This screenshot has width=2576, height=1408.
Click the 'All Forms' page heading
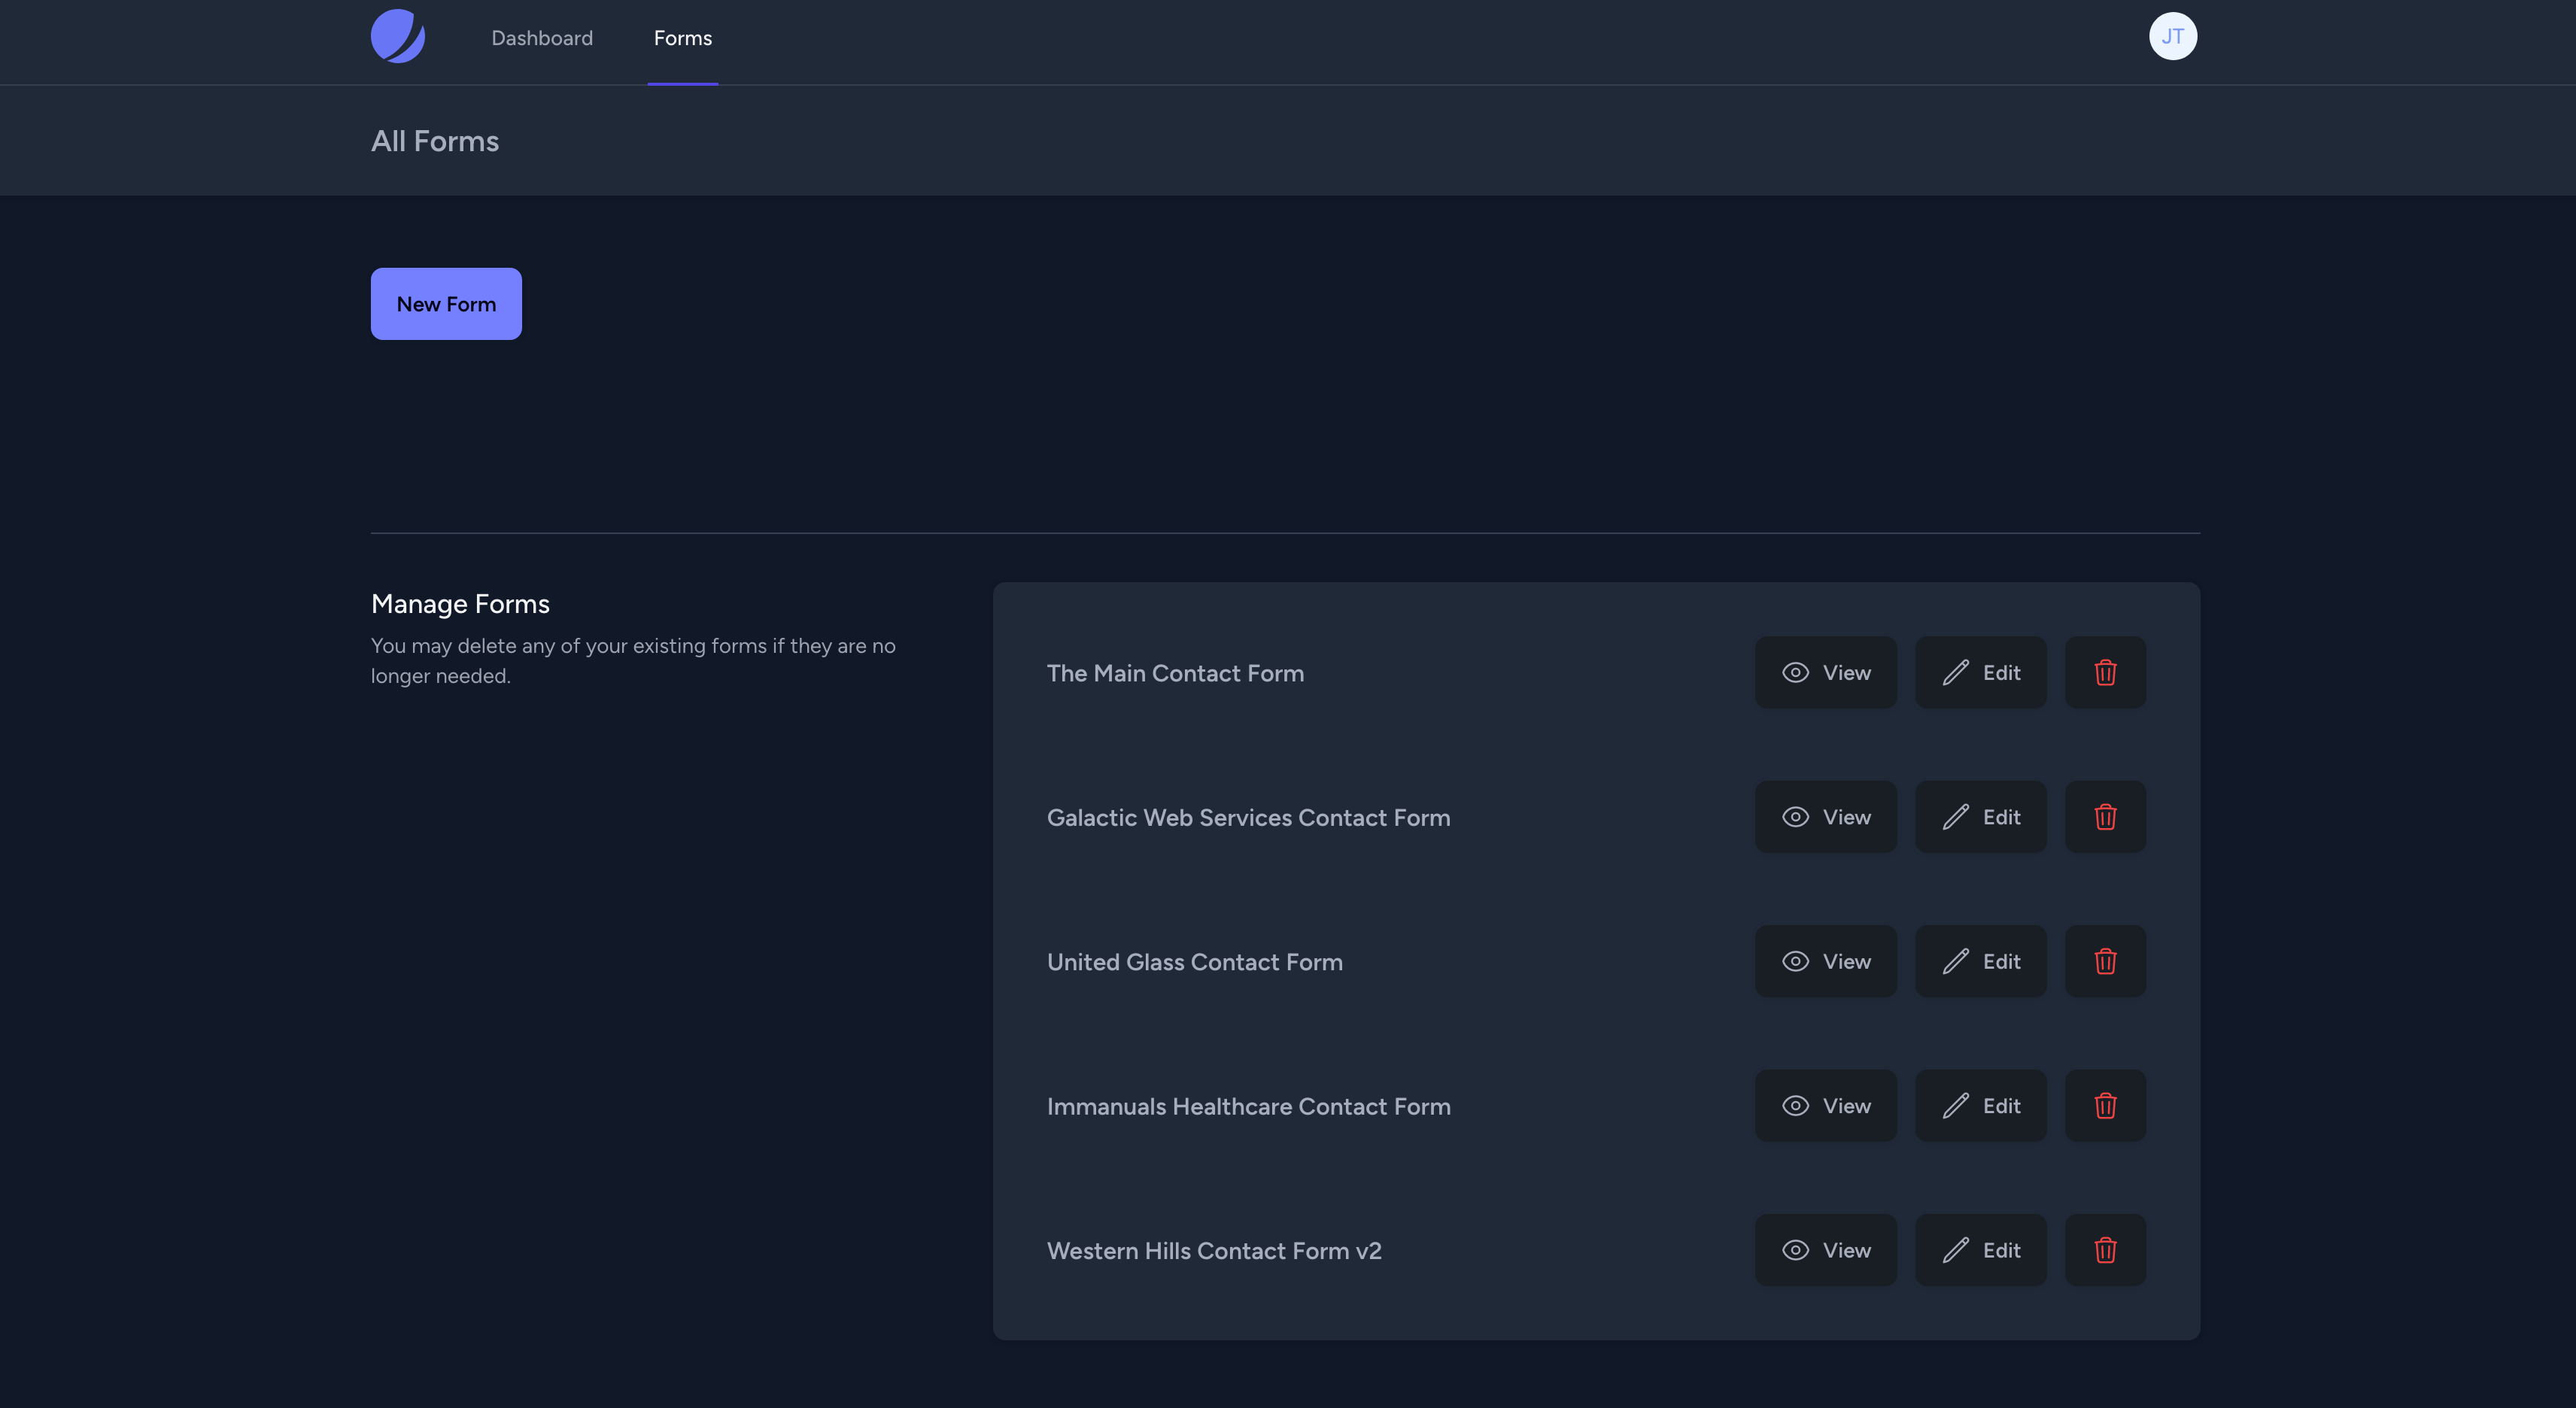point(435,141)
